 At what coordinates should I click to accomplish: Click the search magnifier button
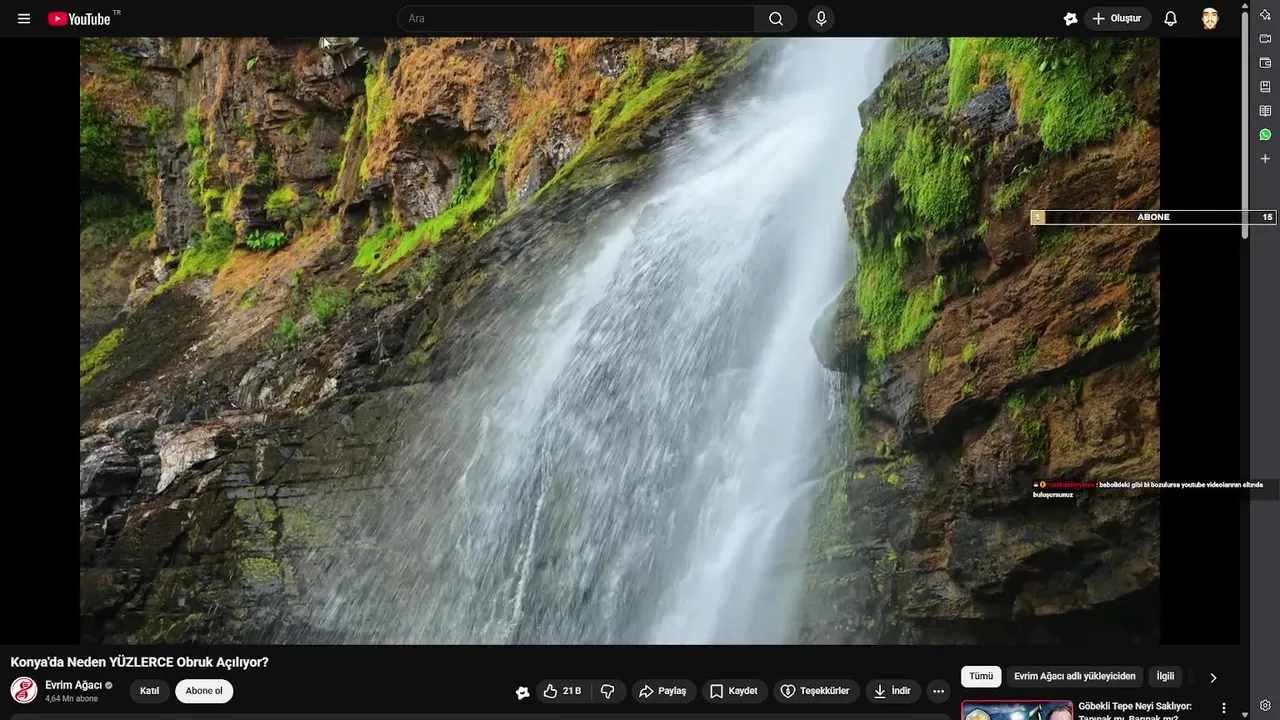point(776,19)
